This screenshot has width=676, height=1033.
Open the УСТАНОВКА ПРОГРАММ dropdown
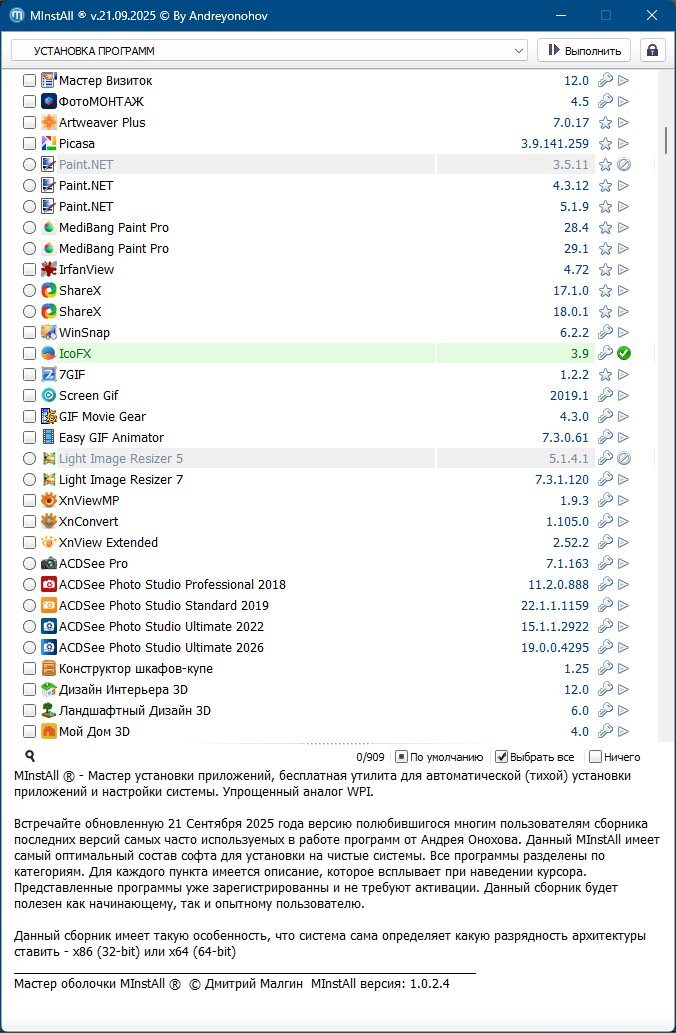click(x=269, y=50)
